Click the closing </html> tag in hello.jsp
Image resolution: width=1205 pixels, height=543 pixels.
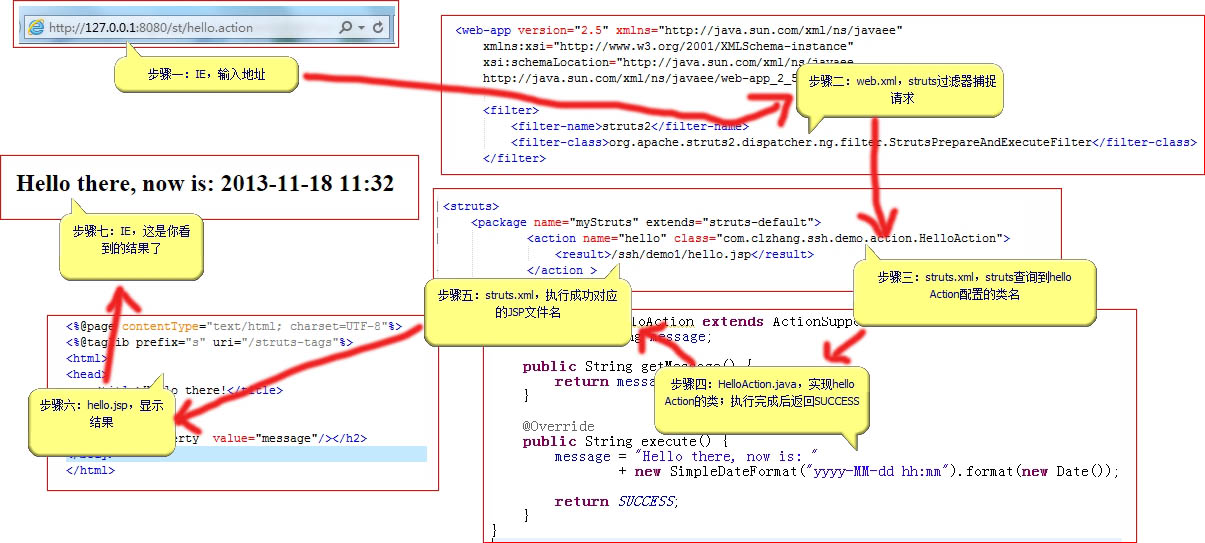pos(90,470)
